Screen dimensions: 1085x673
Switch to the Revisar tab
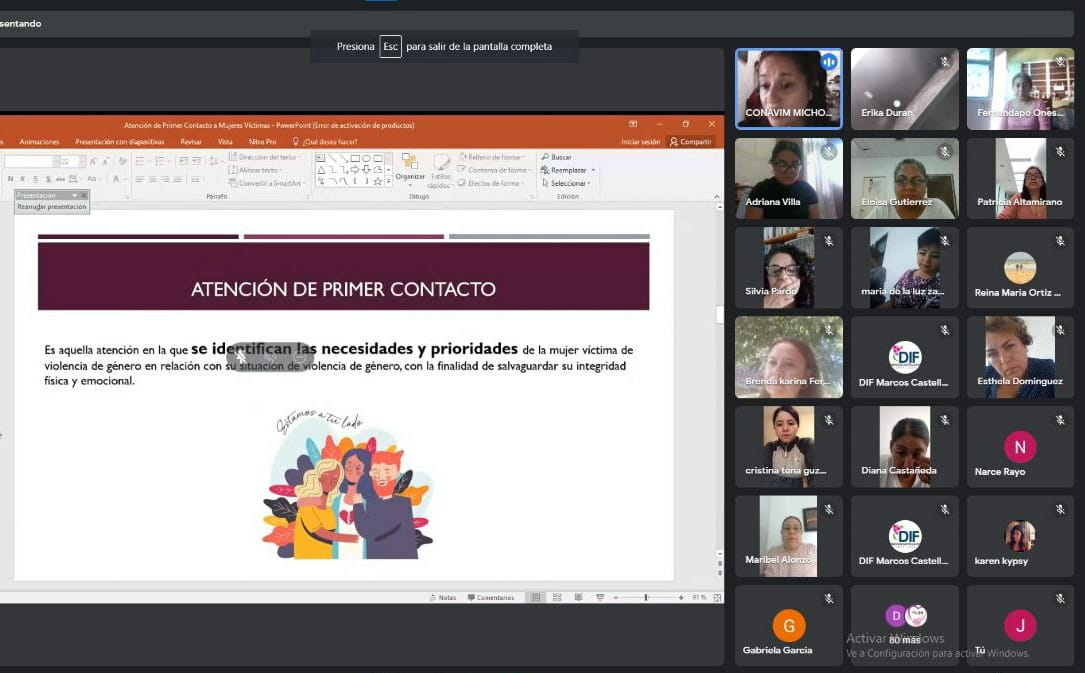pyautogui.click(x=191, y=142)
